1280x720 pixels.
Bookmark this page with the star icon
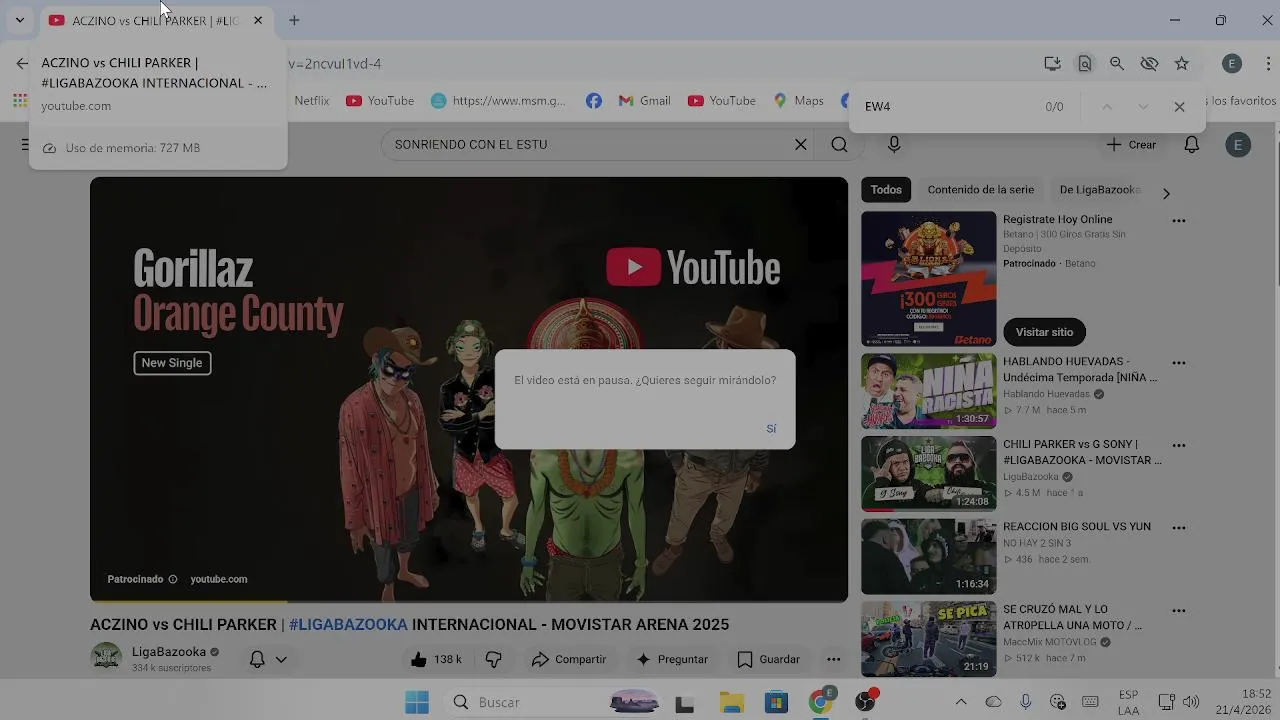click(1182, 63)
